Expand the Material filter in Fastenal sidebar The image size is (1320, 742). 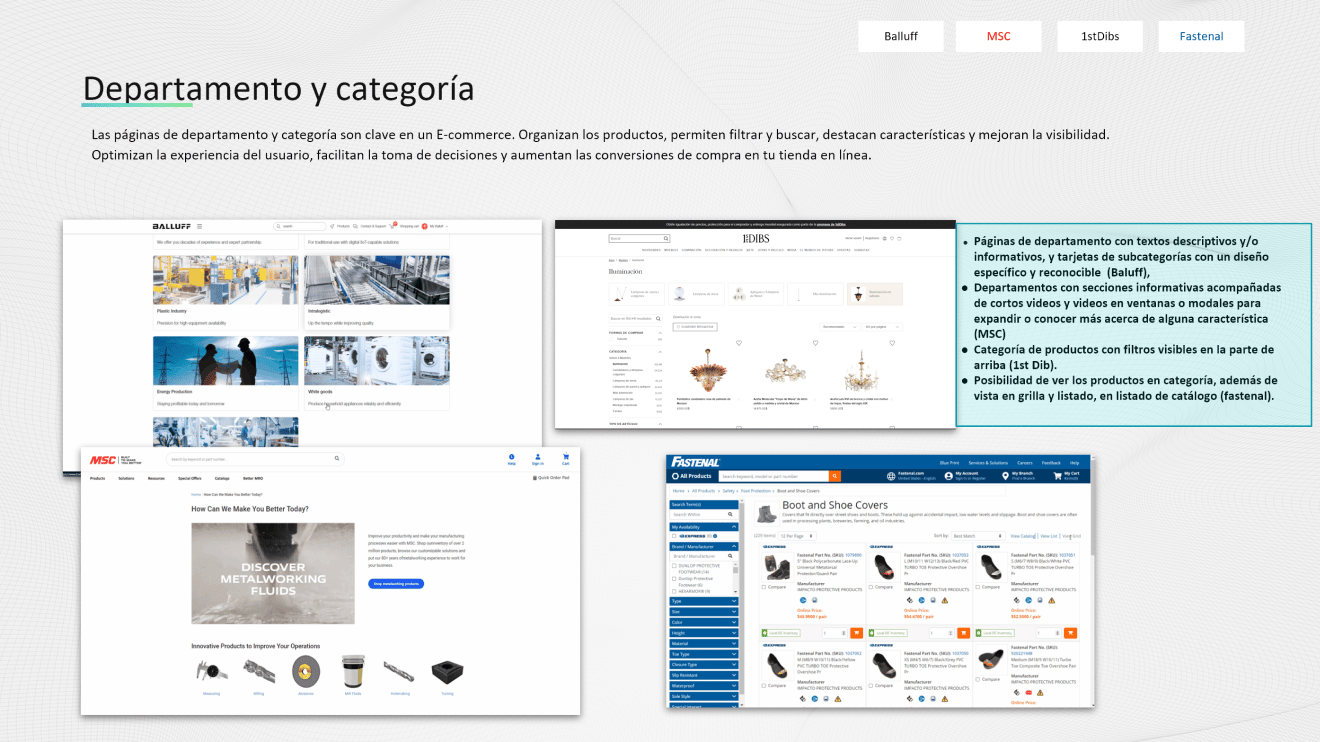click(x=704, y=644)
